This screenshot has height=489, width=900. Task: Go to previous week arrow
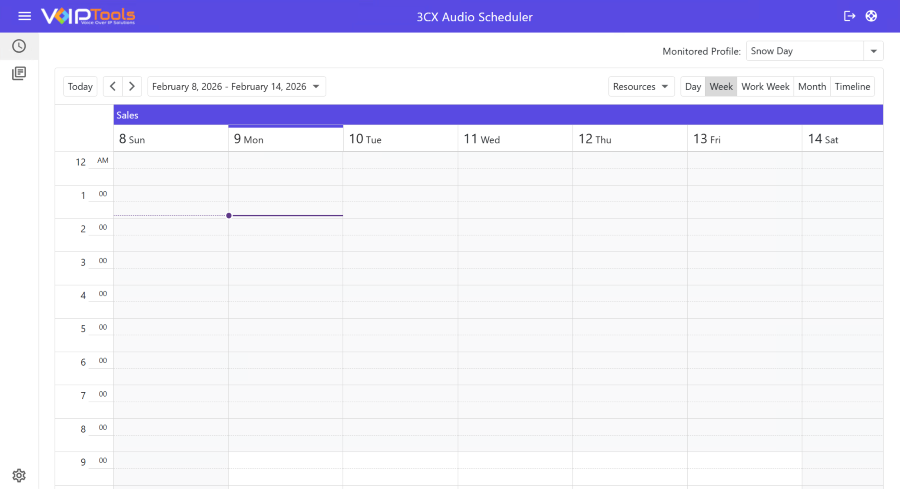click(113, 87)
